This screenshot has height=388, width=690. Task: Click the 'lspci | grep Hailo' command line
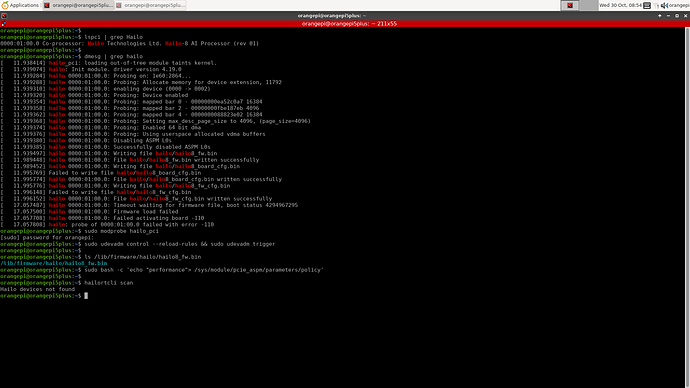click(114, 37)
